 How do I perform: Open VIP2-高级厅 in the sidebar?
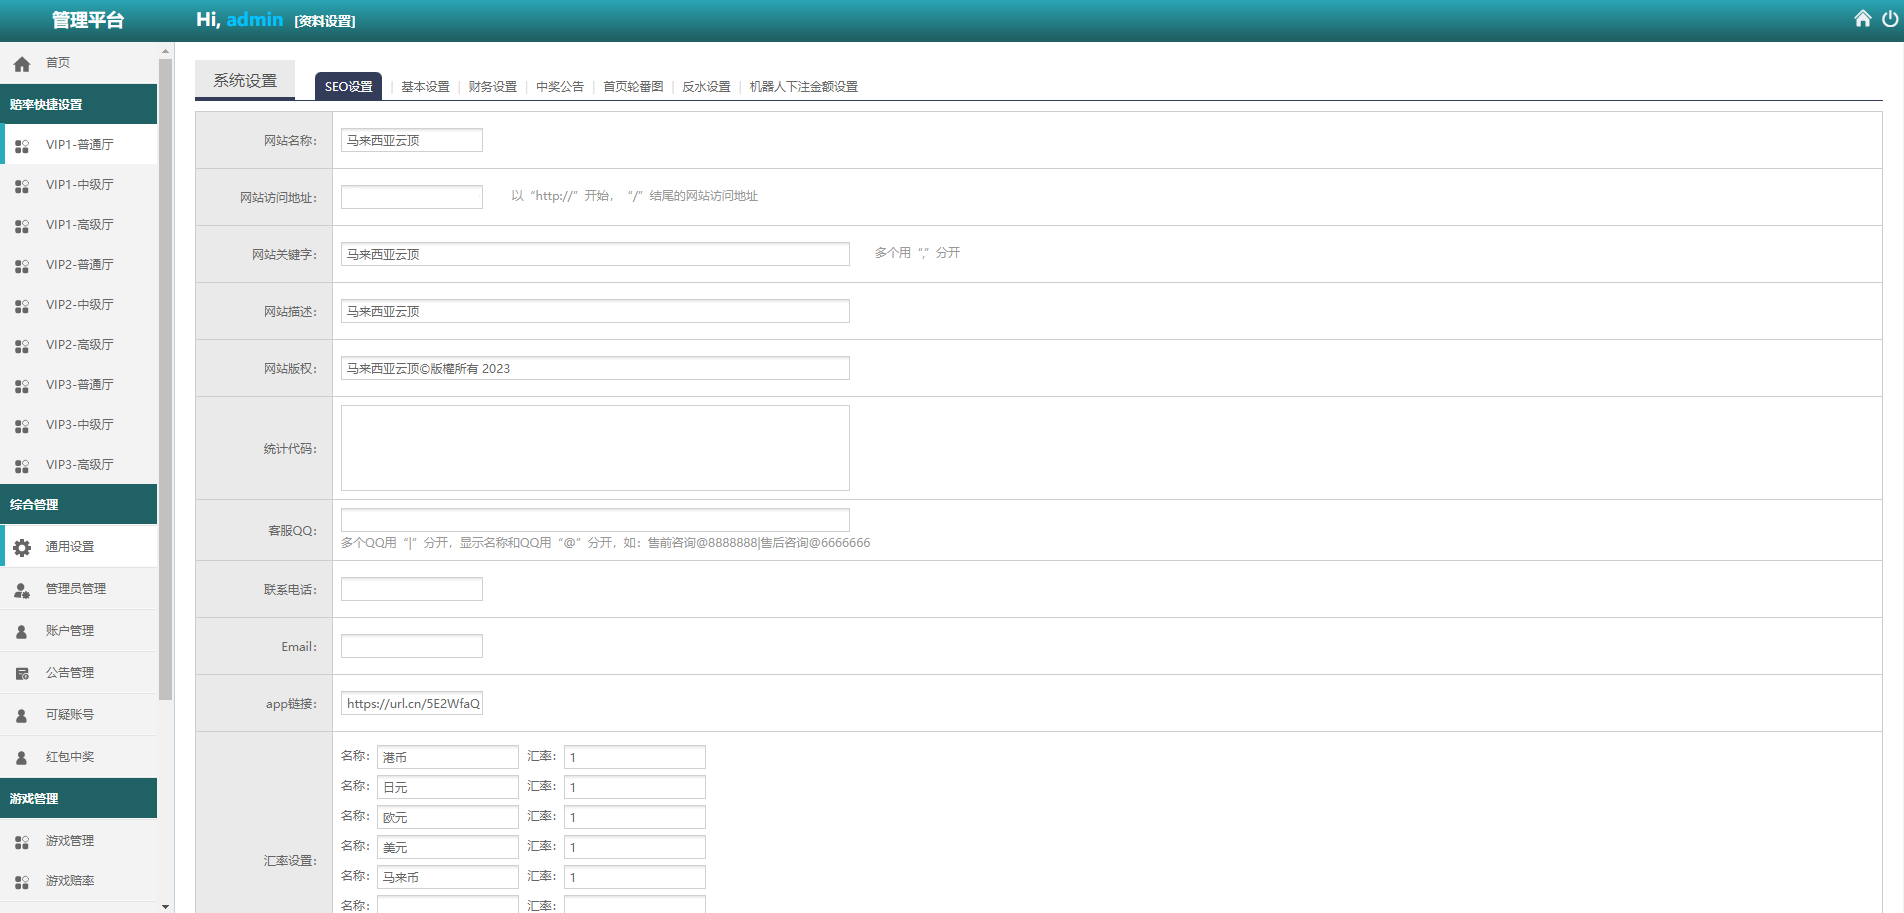pyautogui.click(x=79, y=345)
